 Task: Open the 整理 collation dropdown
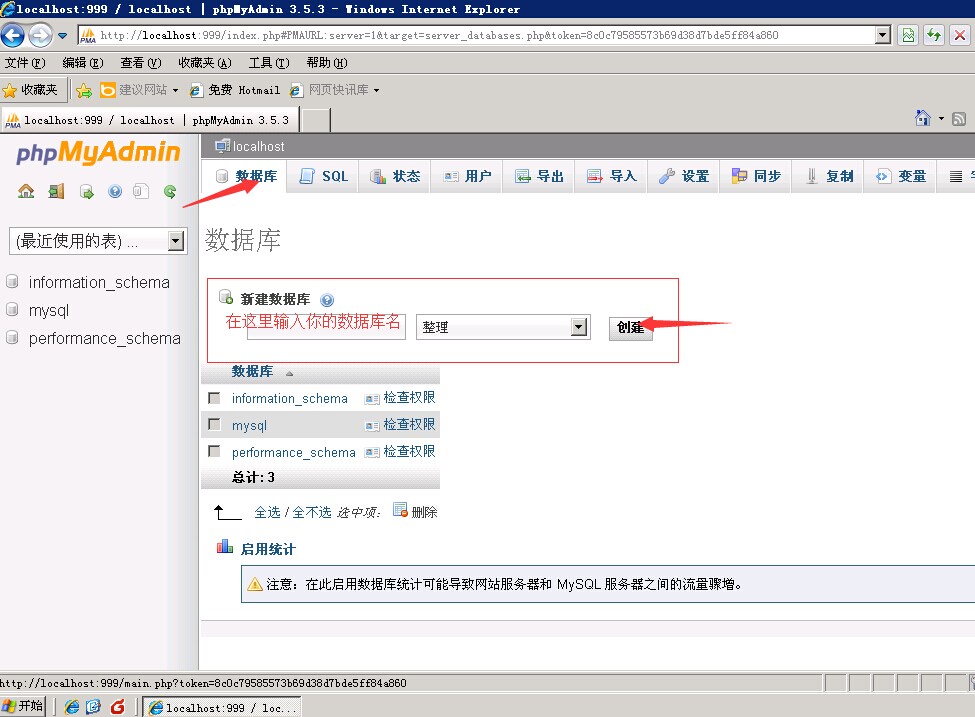point(502,327)
